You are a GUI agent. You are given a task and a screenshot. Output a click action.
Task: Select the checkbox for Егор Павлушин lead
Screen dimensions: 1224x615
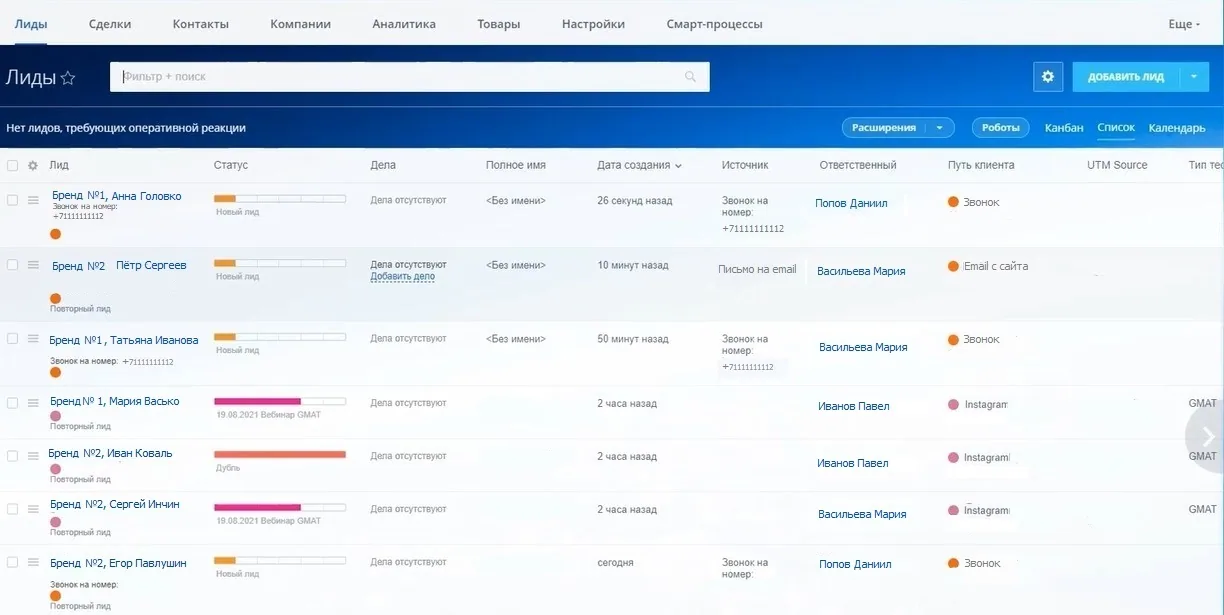(x=13, y=563)
